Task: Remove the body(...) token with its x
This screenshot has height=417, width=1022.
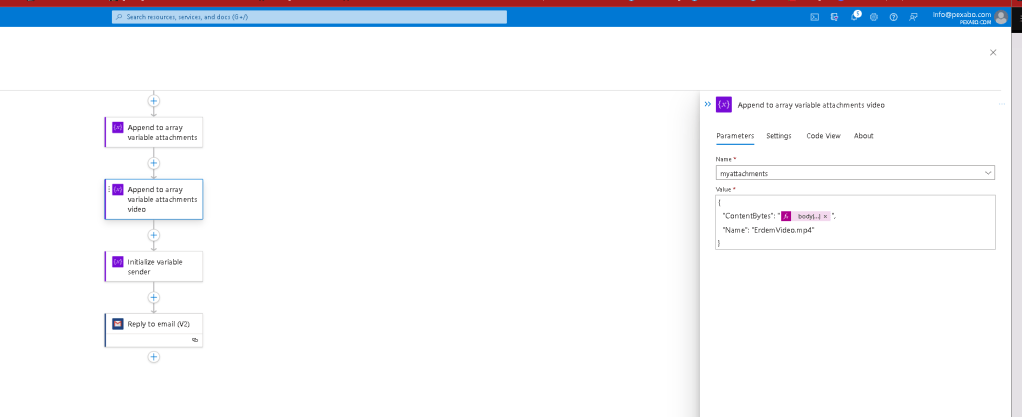Action: point(825,216)
